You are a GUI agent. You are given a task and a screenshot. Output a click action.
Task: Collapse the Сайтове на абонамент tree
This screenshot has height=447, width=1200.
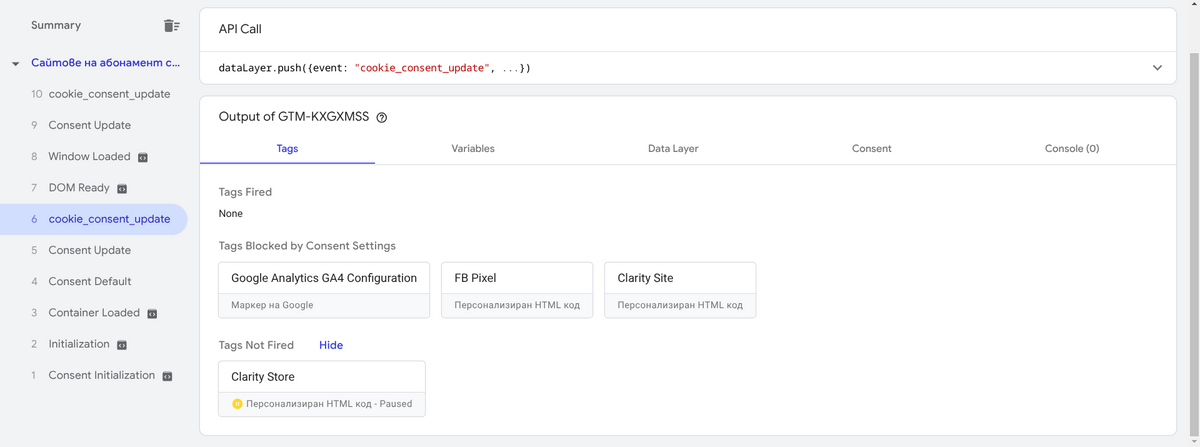pyautogui.click(x=15, y=63)
